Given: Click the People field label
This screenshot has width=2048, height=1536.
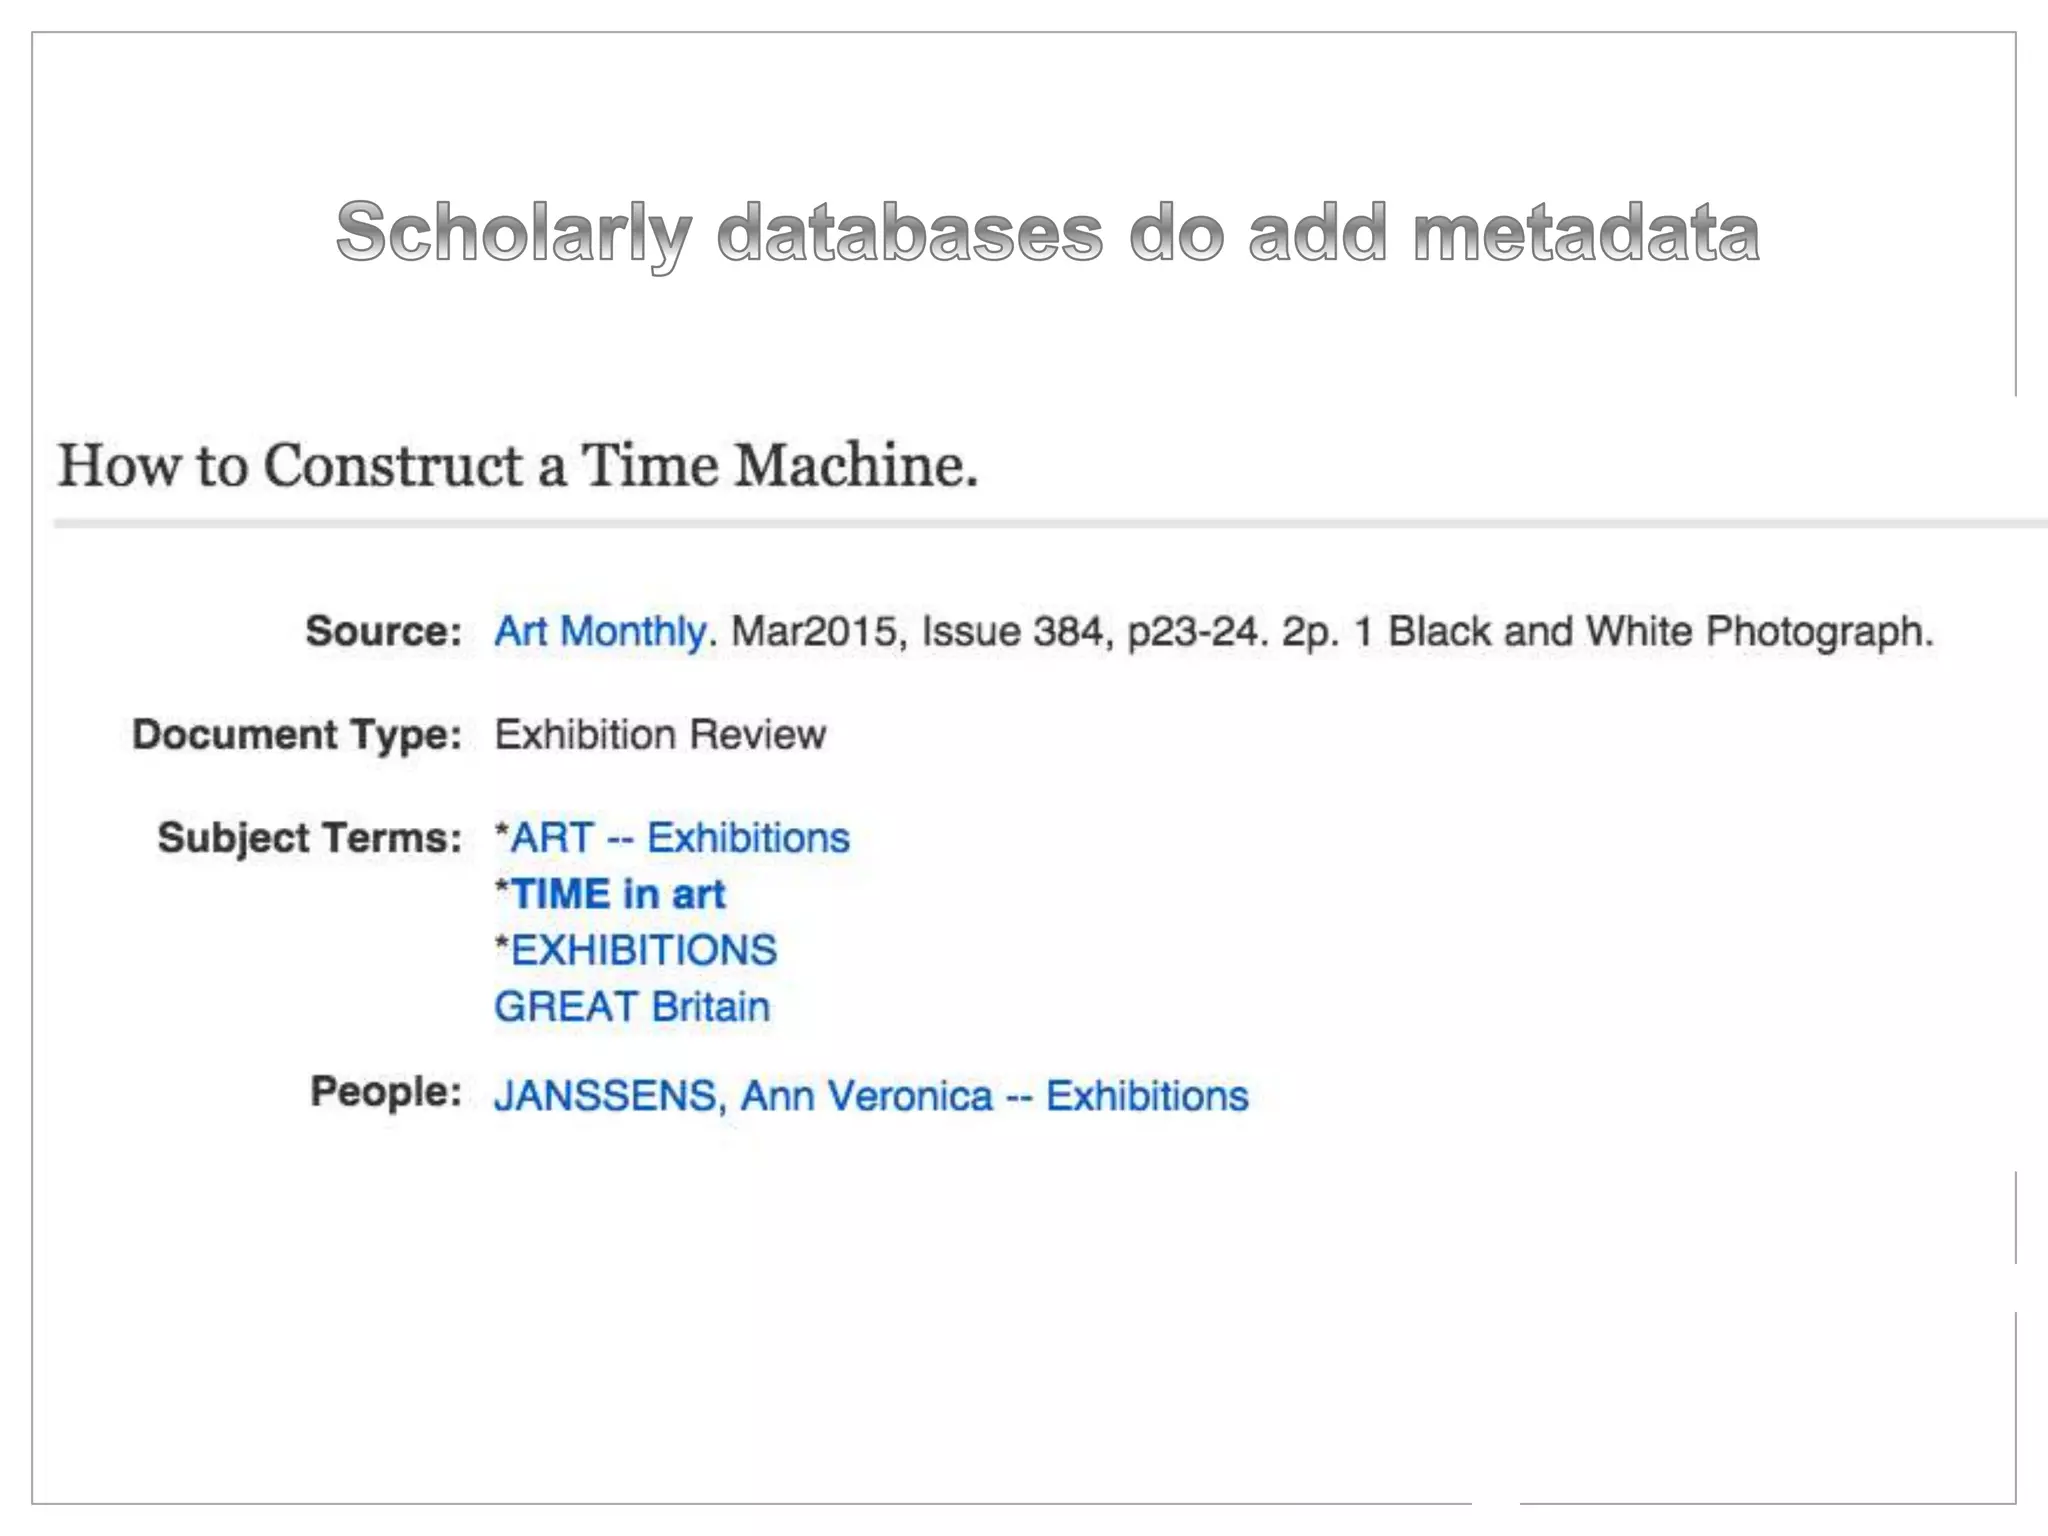Looking at the screenshot, I should click(x=385, y=1092).
